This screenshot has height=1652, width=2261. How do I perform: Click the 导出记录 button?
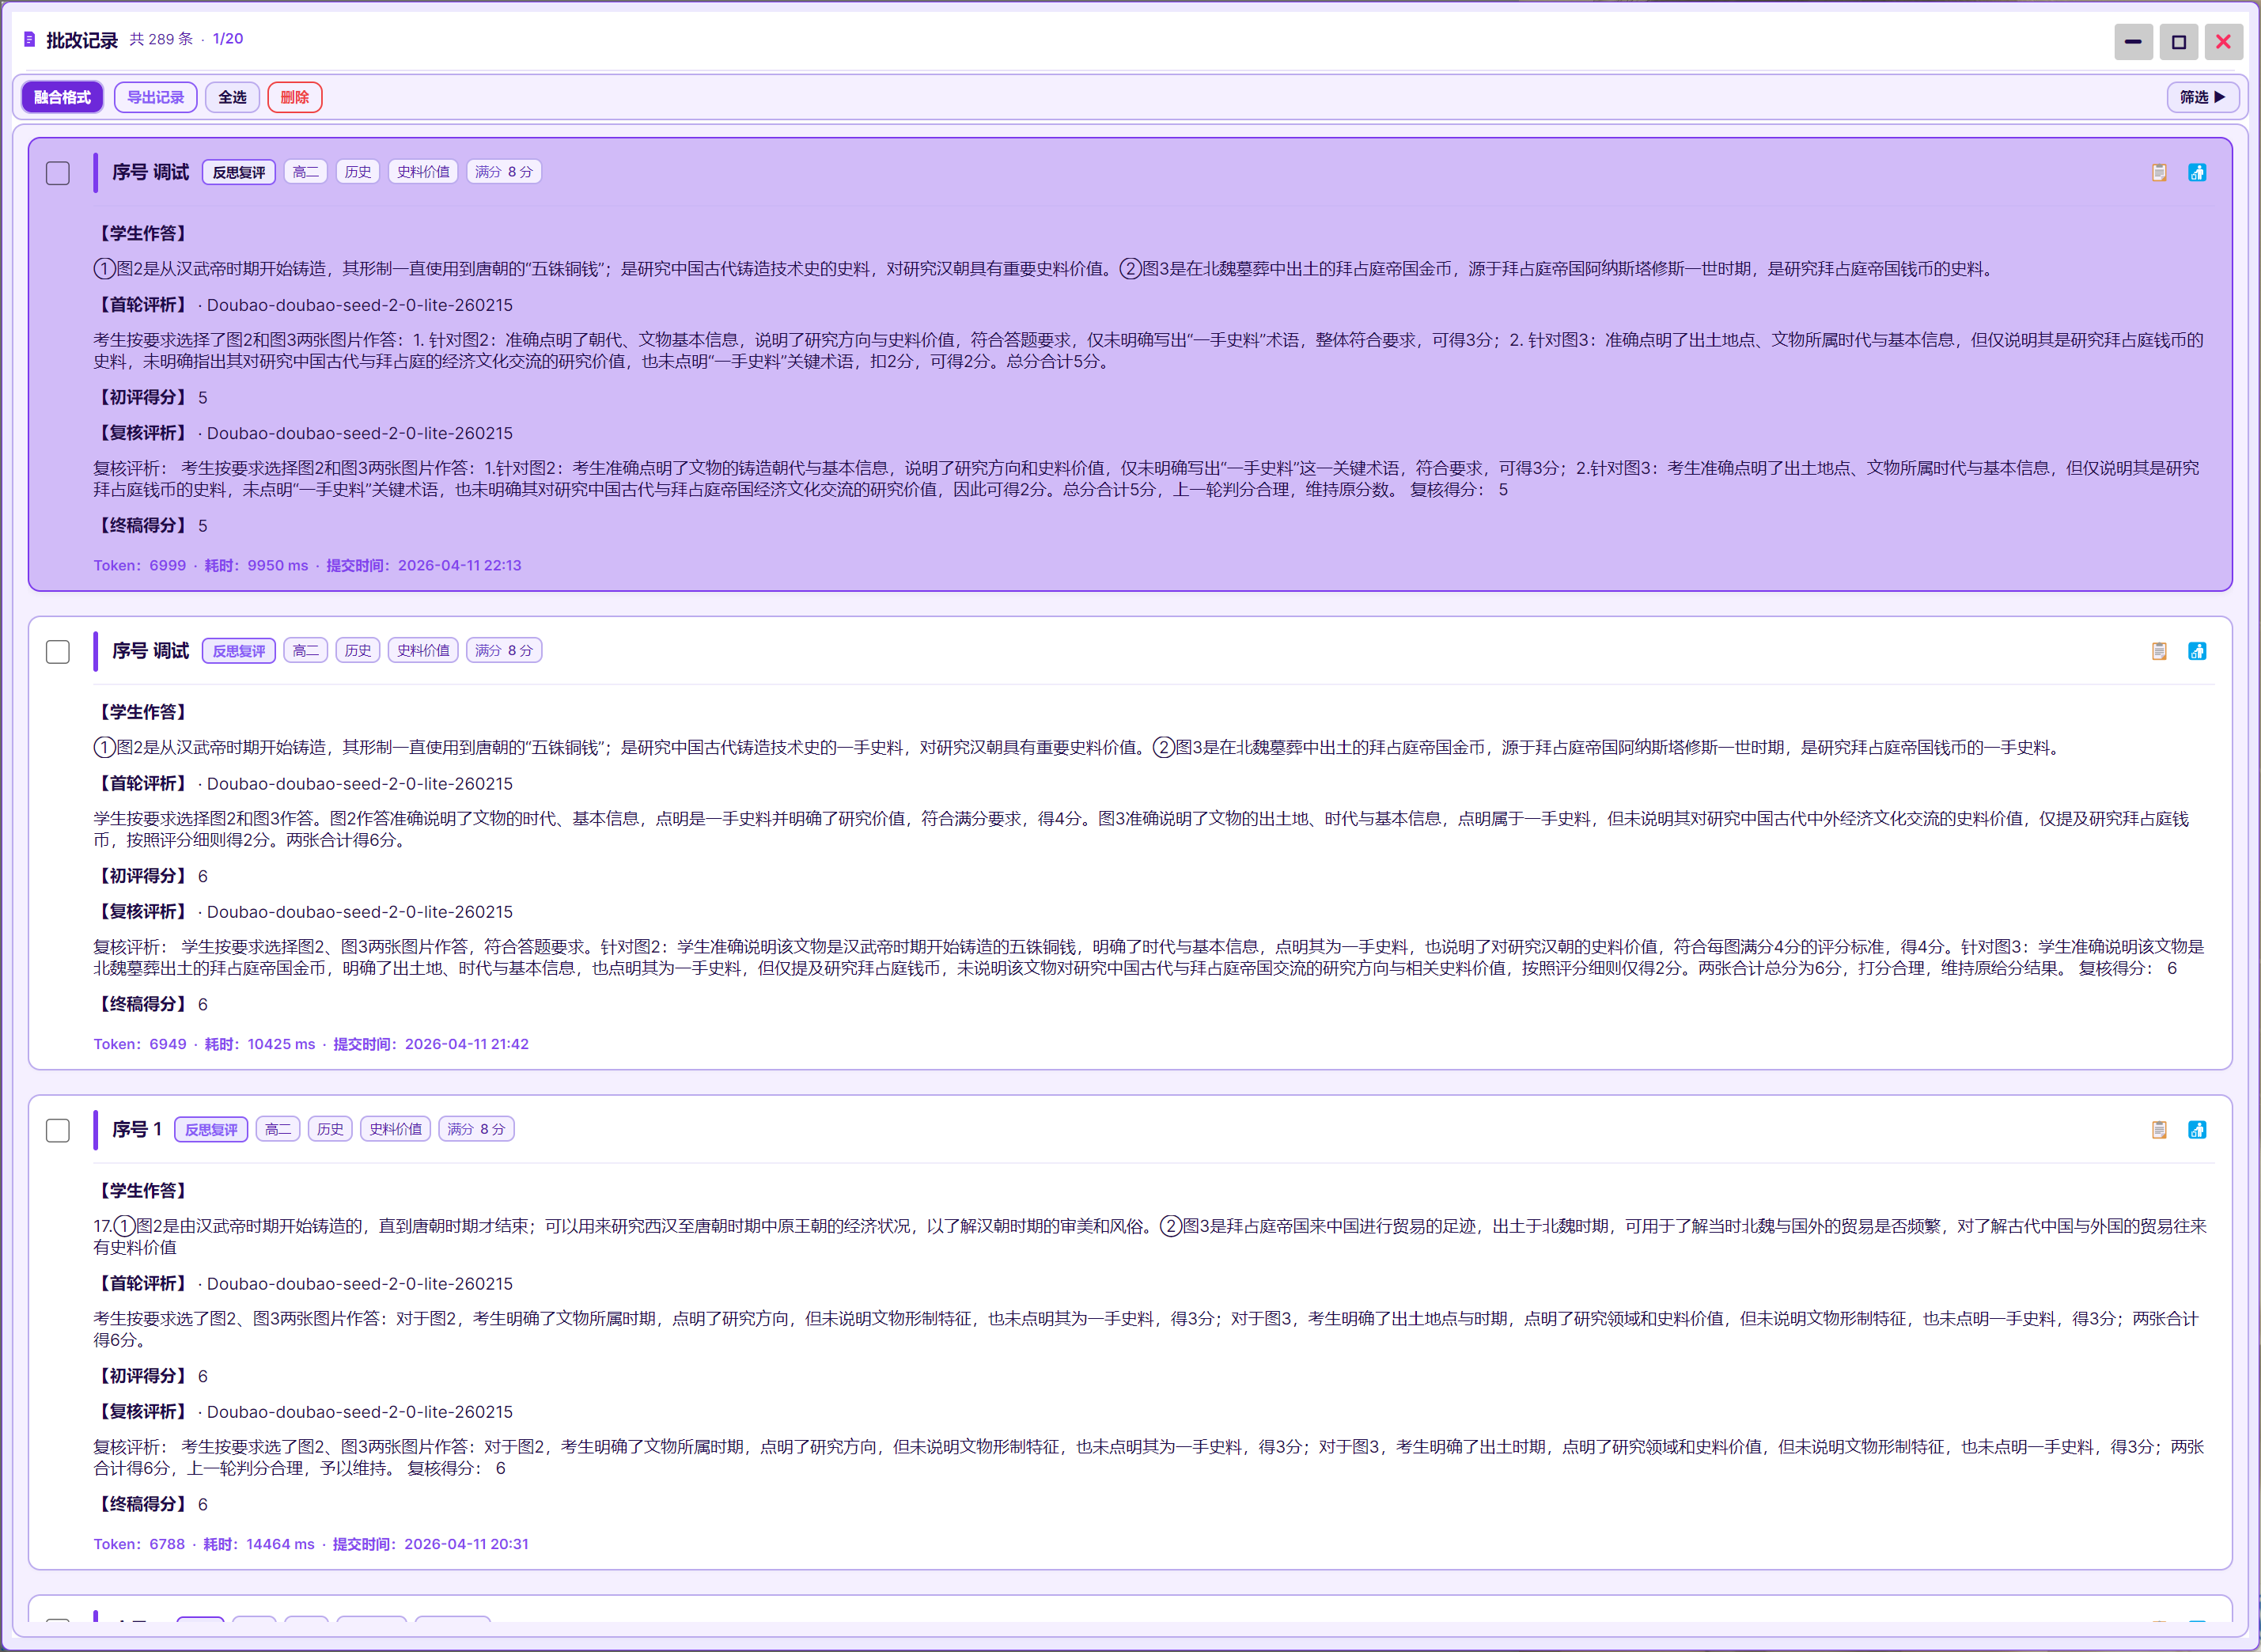tap(155, 97)
